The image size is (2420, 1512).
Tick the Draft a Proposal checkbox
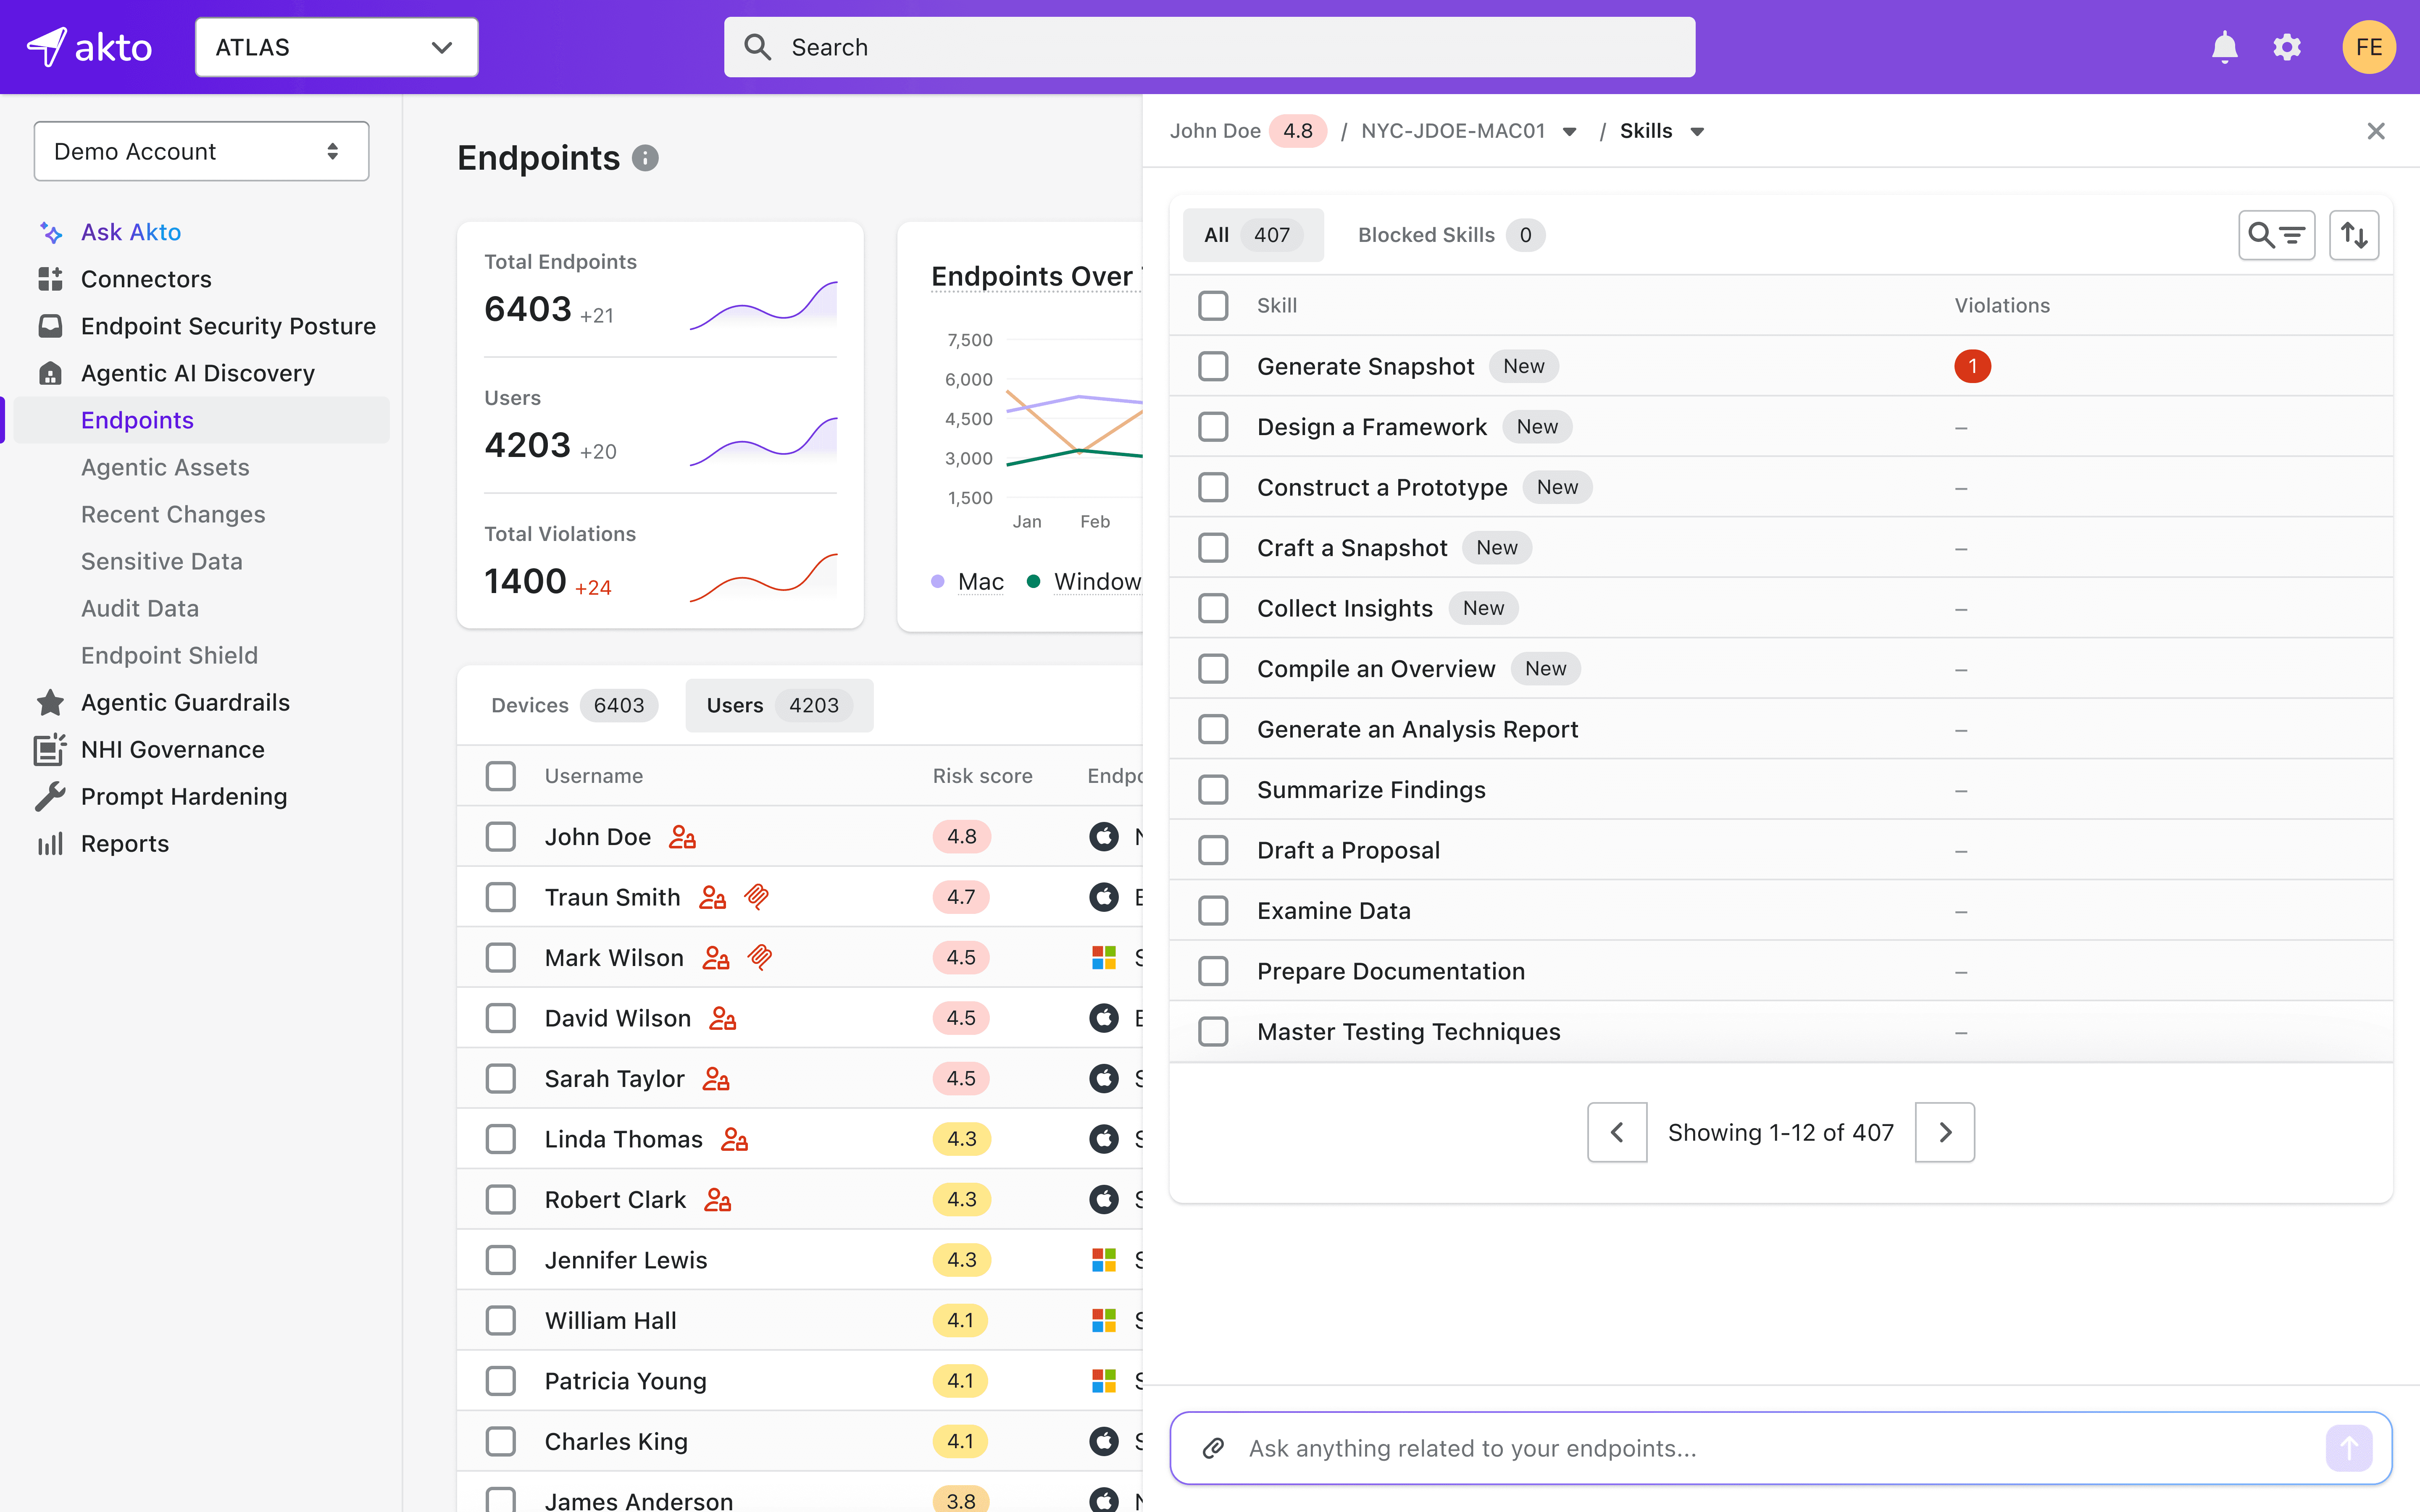coord(1213,850)
